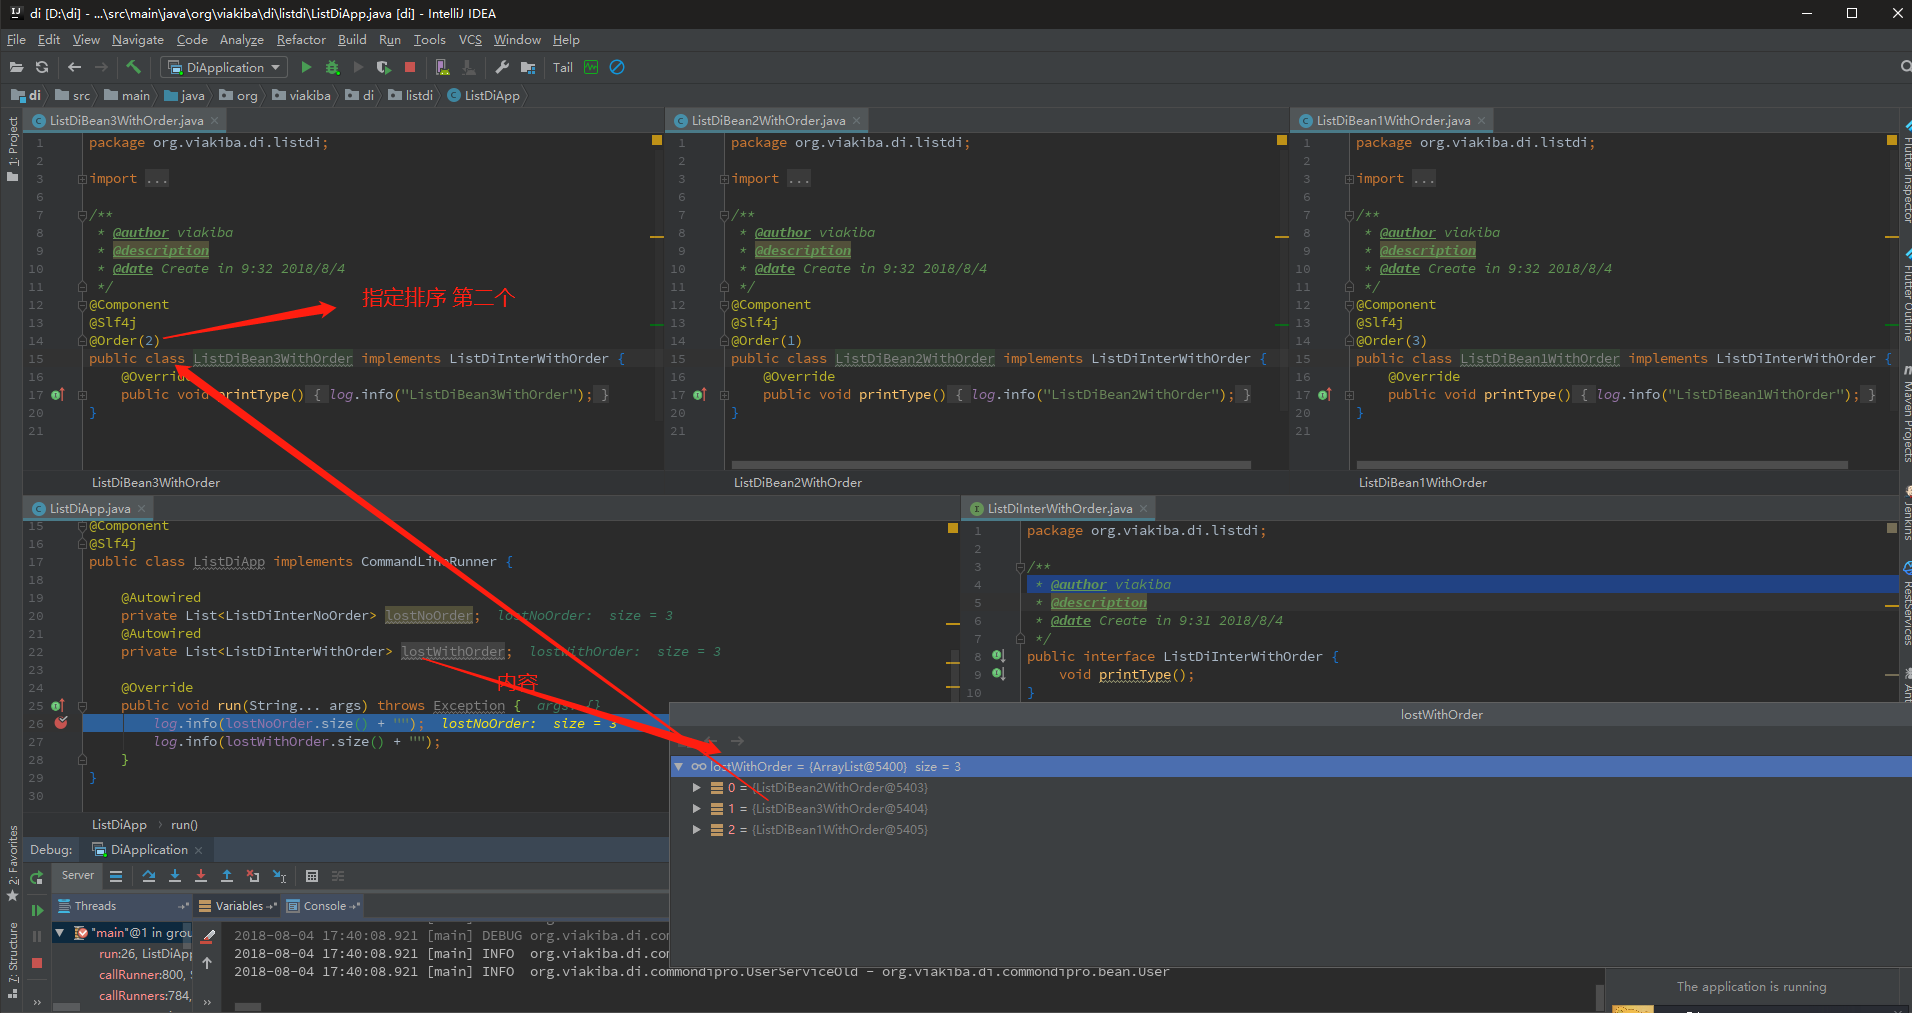The height and width of the screenshot is (1013, 1912).
Task: Show more debug toolbar actions chevron
Action: coord(37,1001)
